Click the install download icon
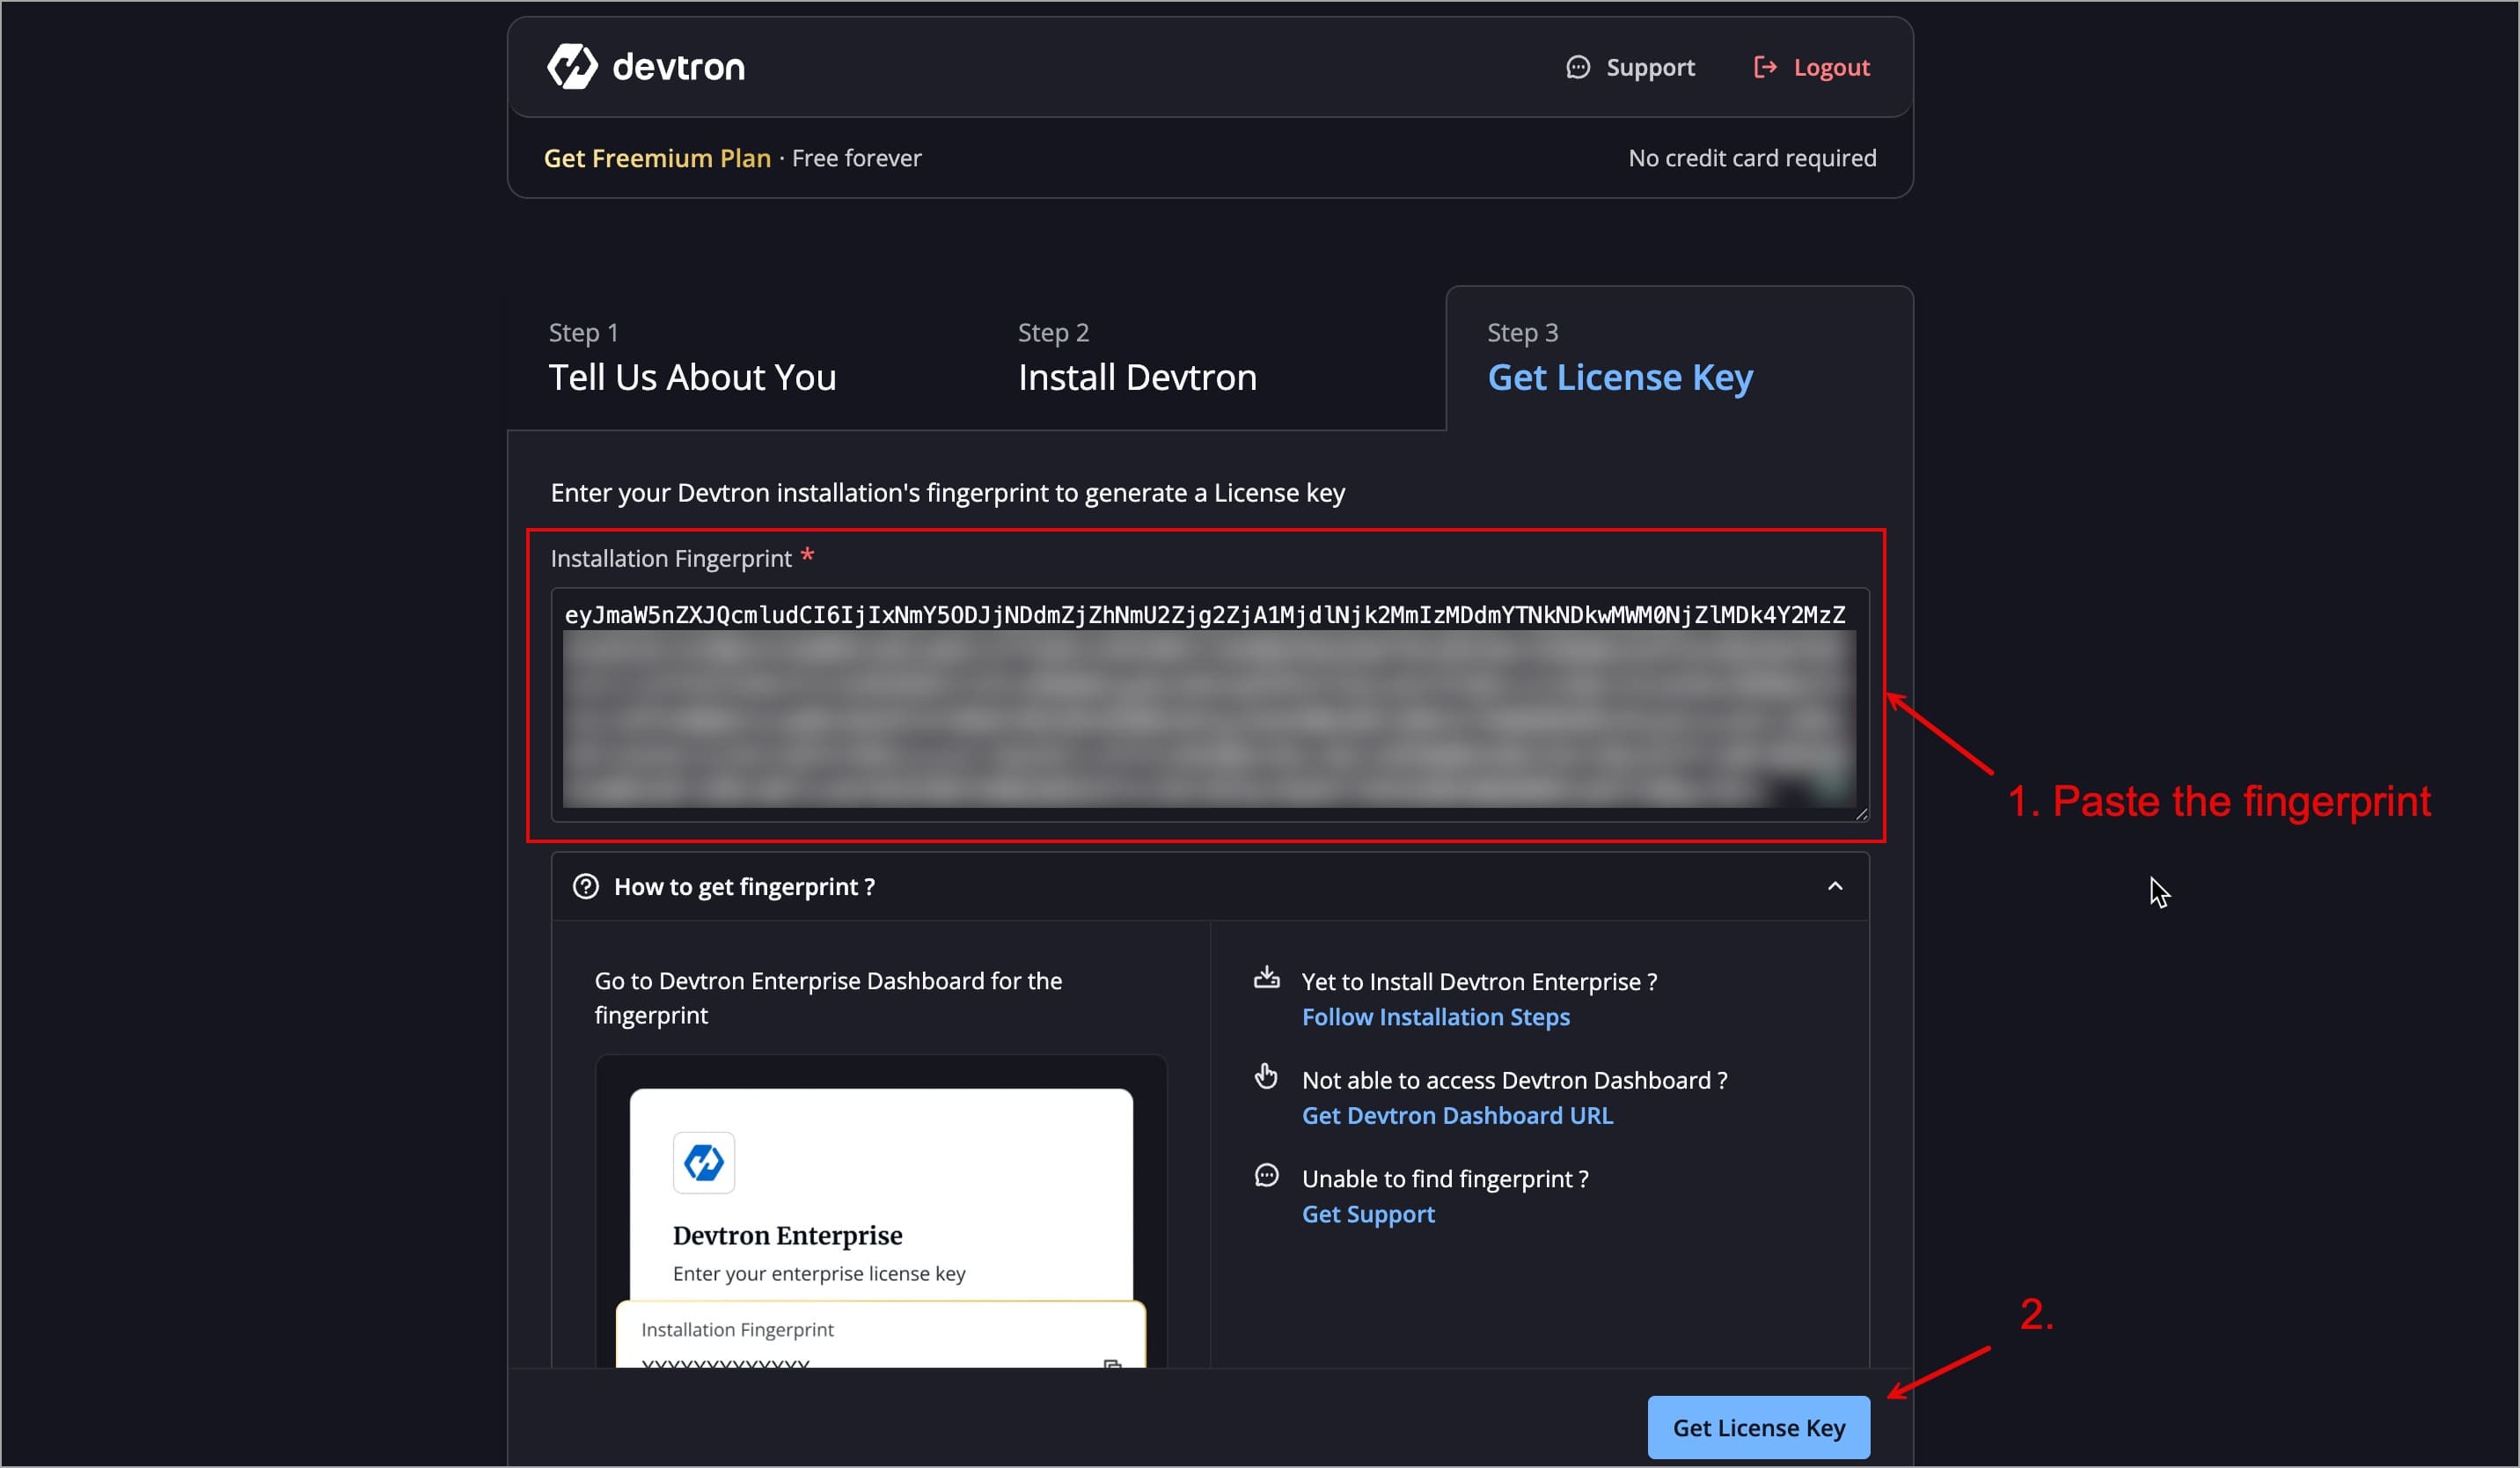Viewport: 2520px width, 1468px height. 1266,977
